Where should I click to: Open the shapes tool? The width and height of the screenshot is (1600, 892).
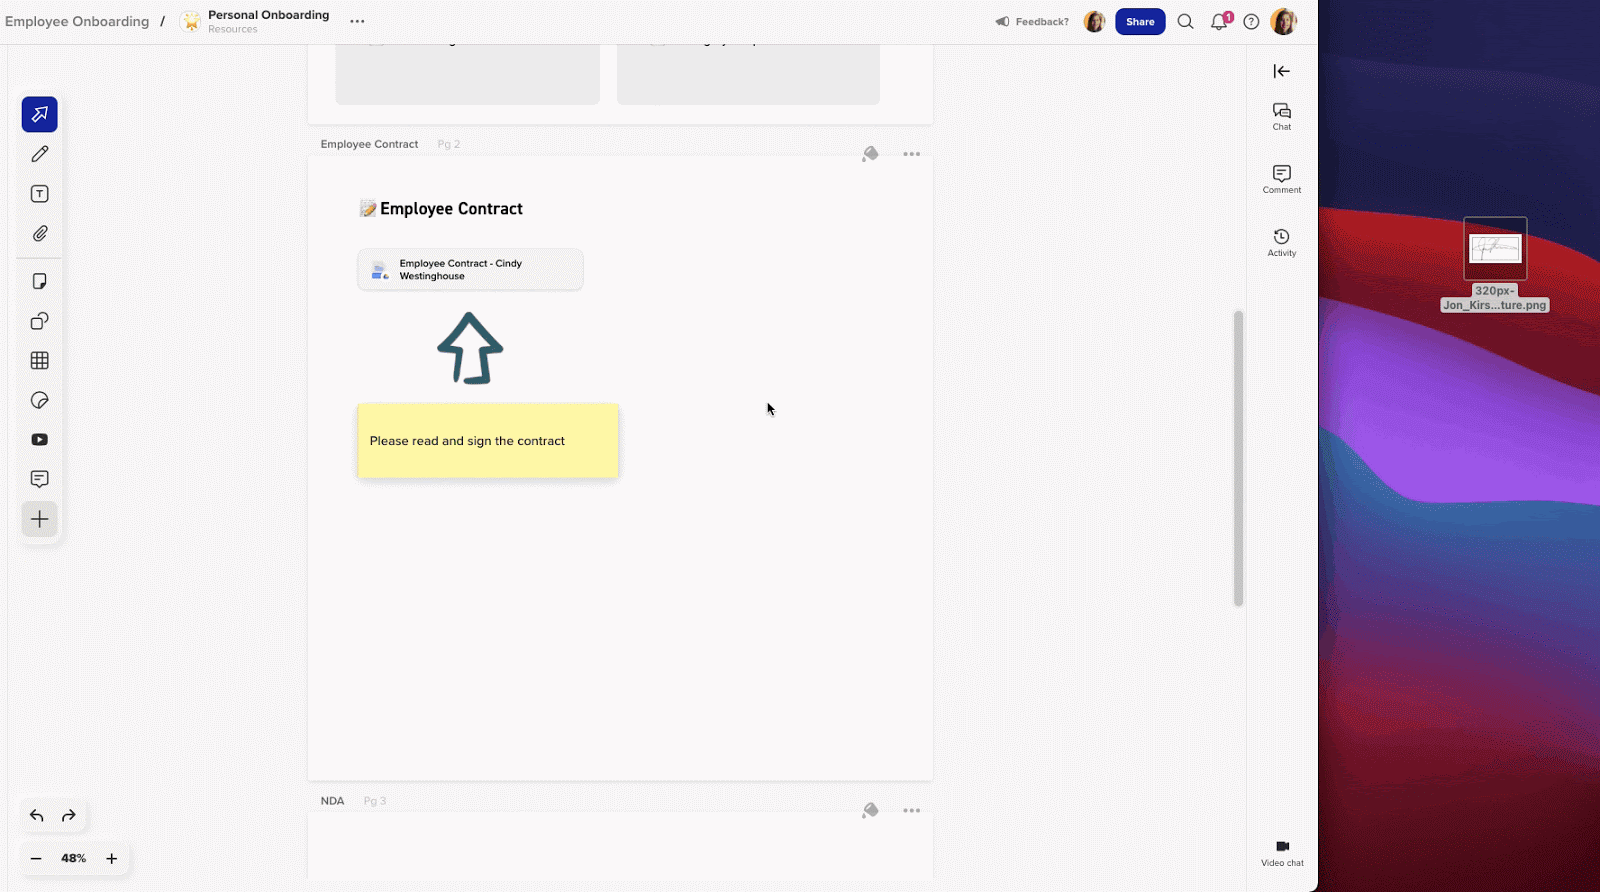40,321
